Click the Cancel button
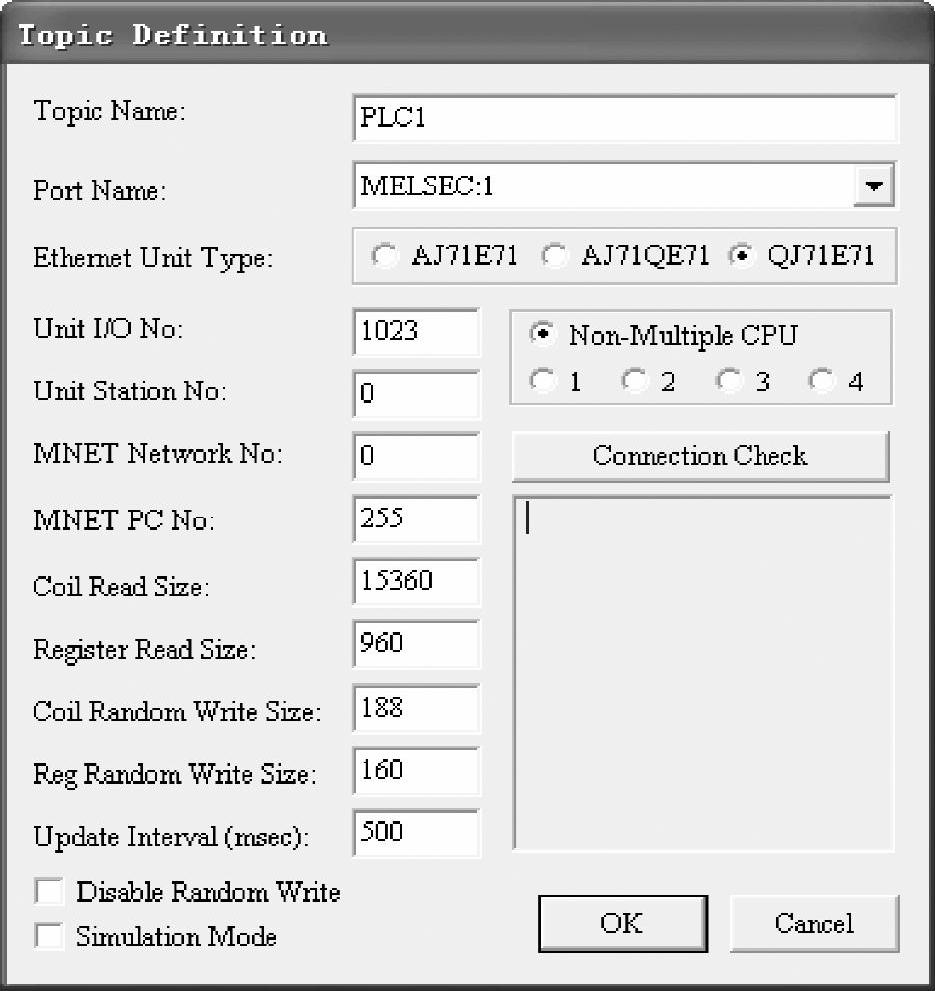This screenshot has width=935, height=991. point(814,923)
